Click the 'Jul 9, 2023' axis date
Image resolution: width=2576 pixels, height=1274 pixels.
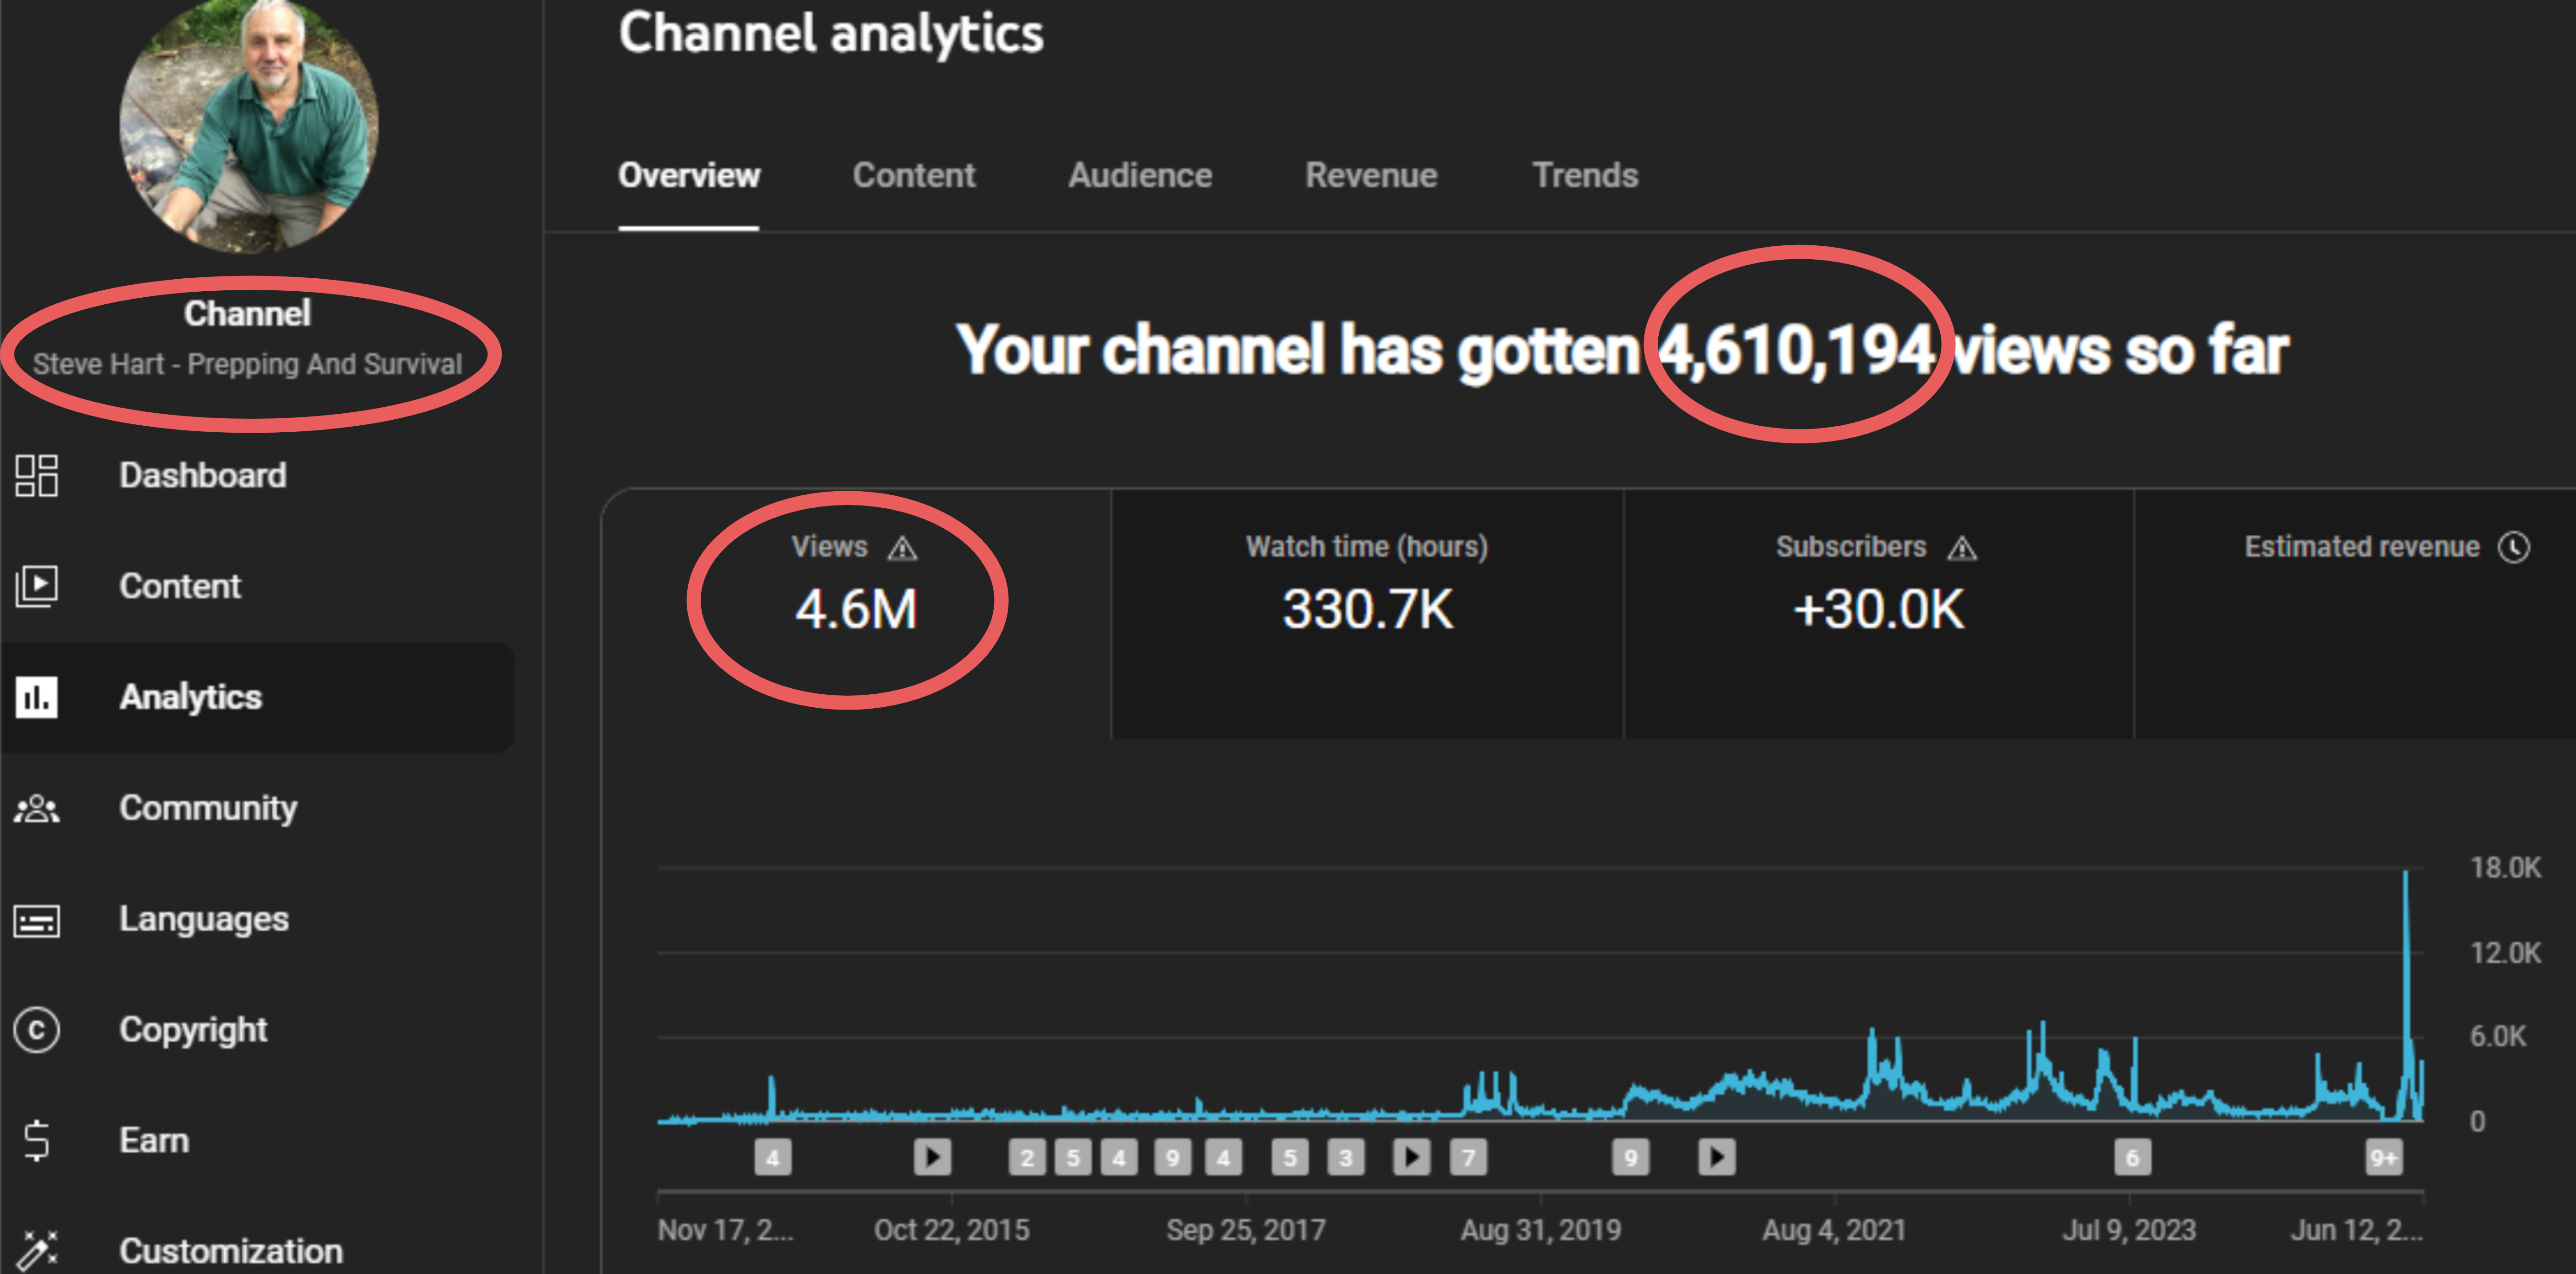click(2129, 1230)
